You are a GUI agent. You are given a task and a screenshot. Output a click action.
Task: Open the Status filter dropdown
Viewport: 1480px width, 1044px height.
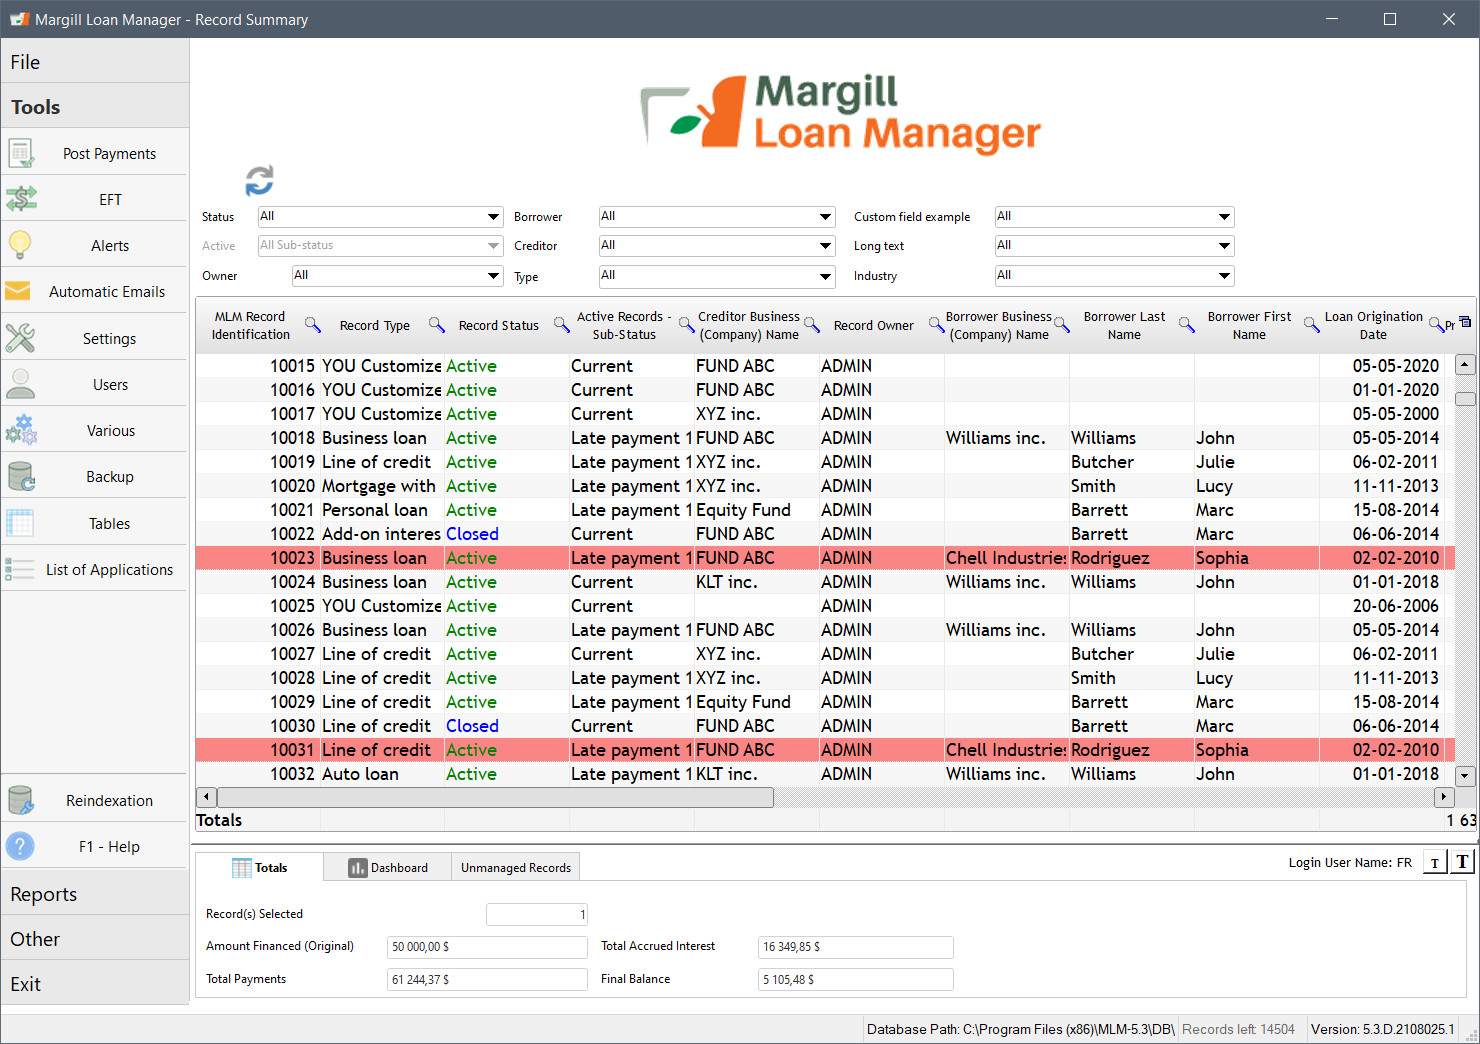point(379,216)
